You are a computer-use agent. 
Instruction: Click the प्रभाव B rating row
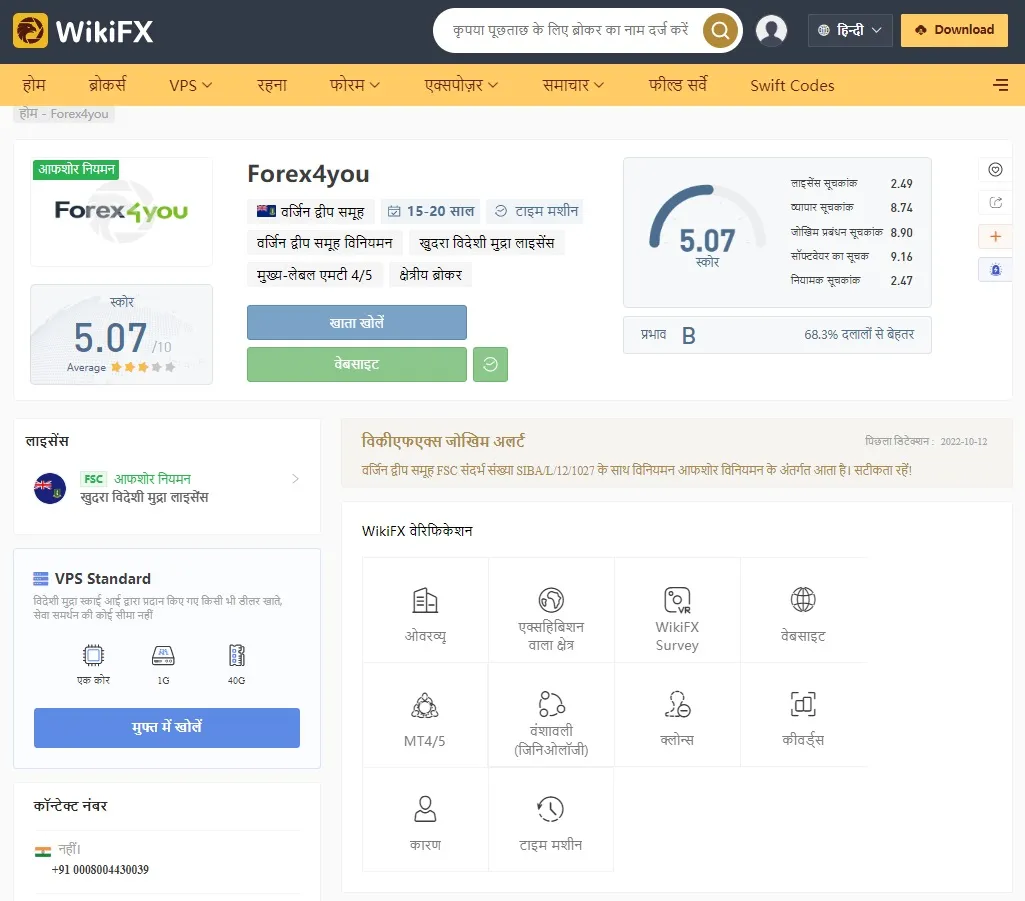[777, 335]
